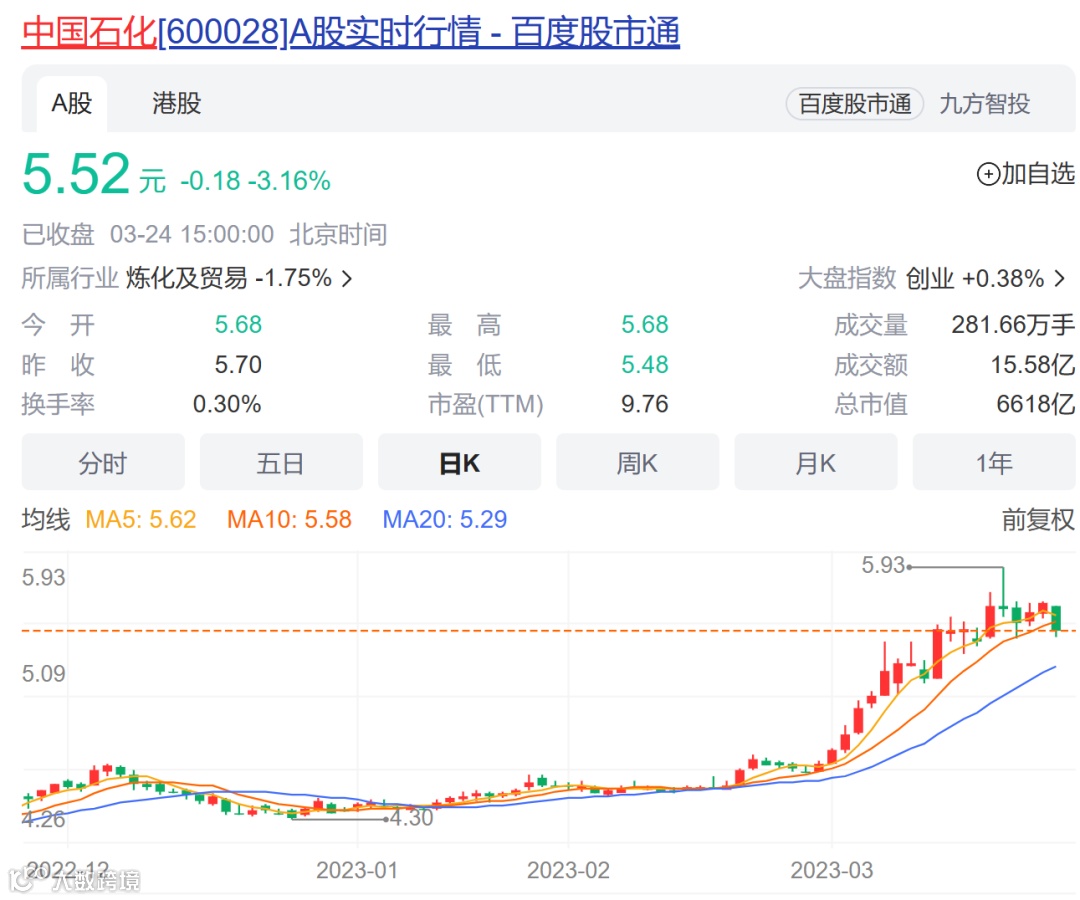Viewport: 1080px width, 900px height.
Task: Switch chart to 五日 view
Action: 281,463
